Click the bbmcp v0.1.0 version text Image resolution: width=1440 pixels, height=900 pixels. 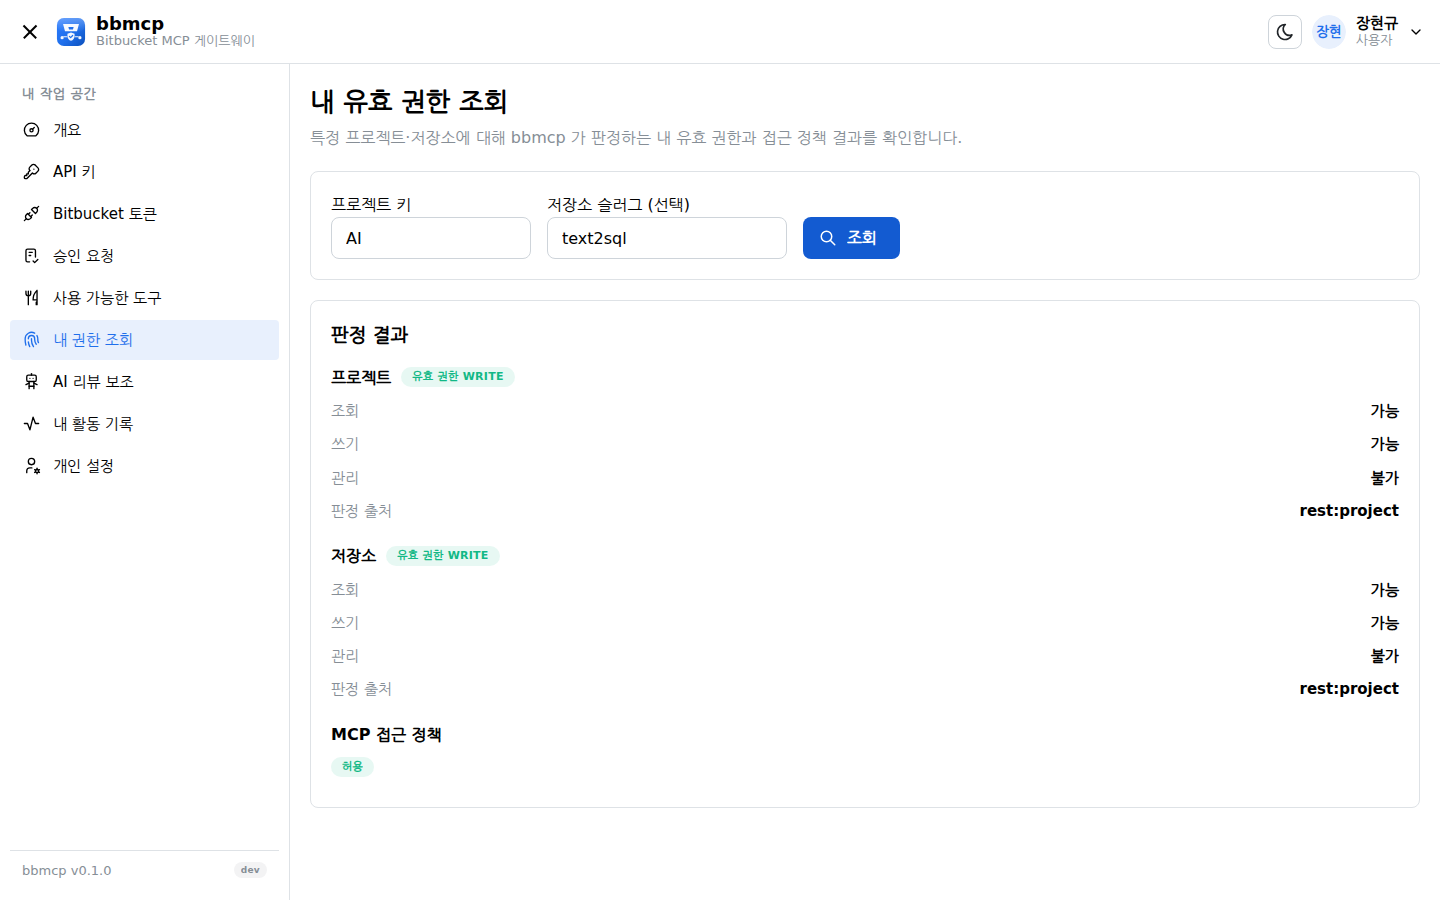(x=67, y=871)
